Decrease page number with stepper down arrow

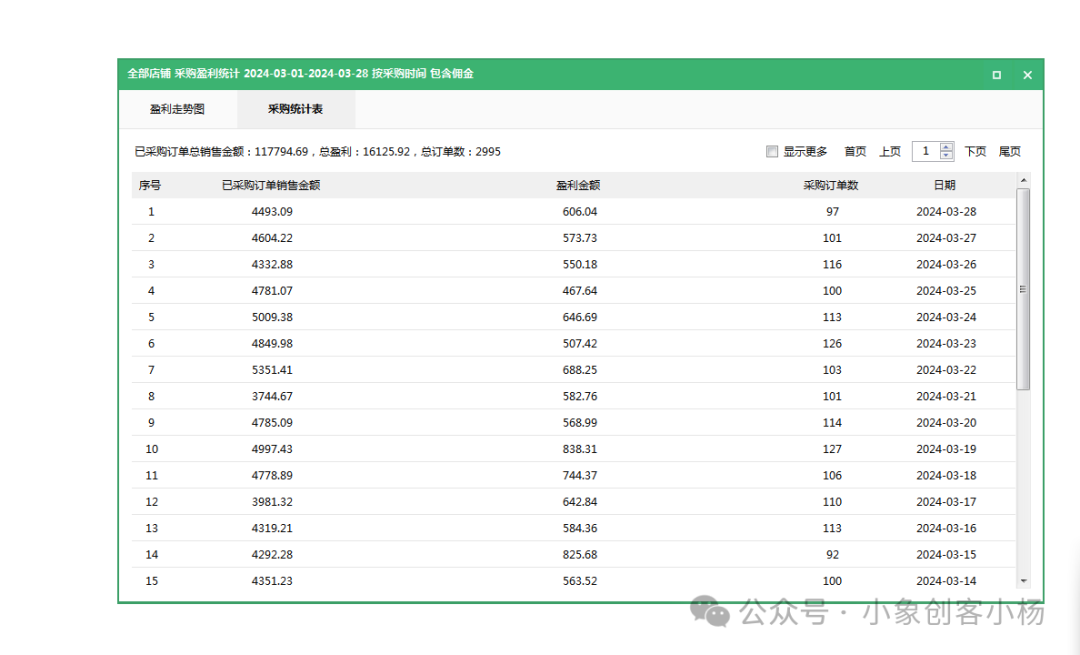(946, 156)
